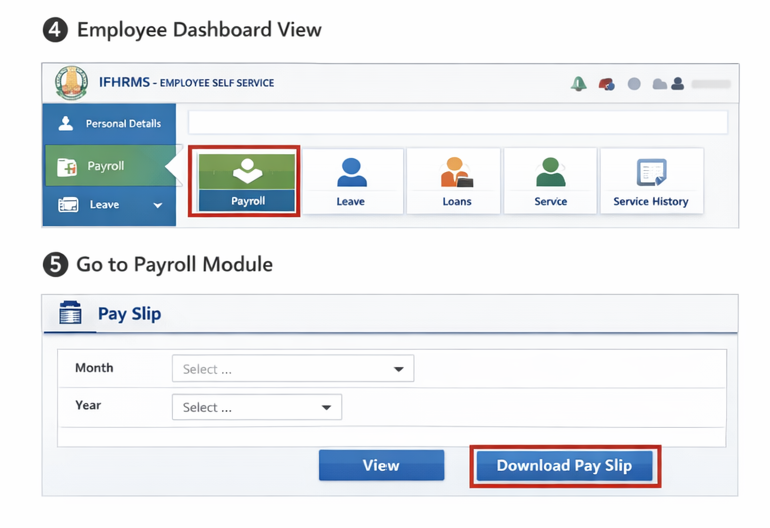The width and height of the screenshot is (770, 528).
Task: Select Personal Details in the sidebar
Action: coord(110,123)
